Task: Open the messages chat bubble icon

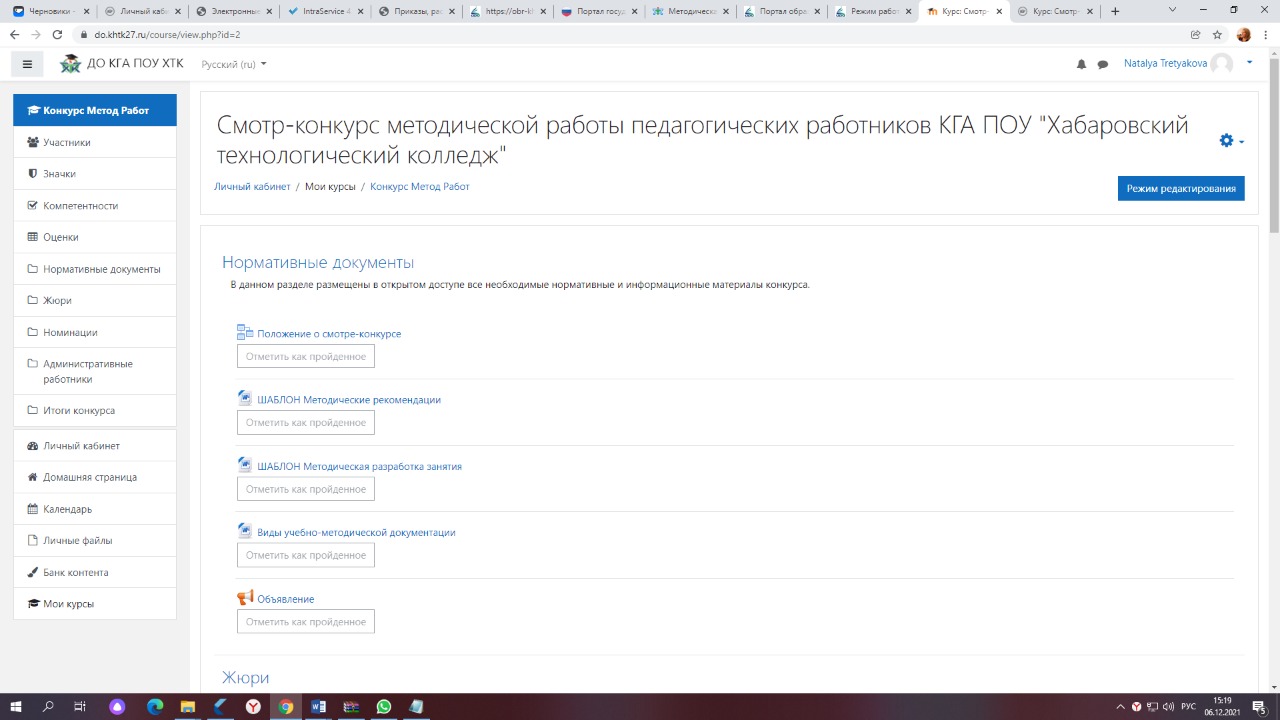Action: pyautogui.click(x=1103, y=64)
